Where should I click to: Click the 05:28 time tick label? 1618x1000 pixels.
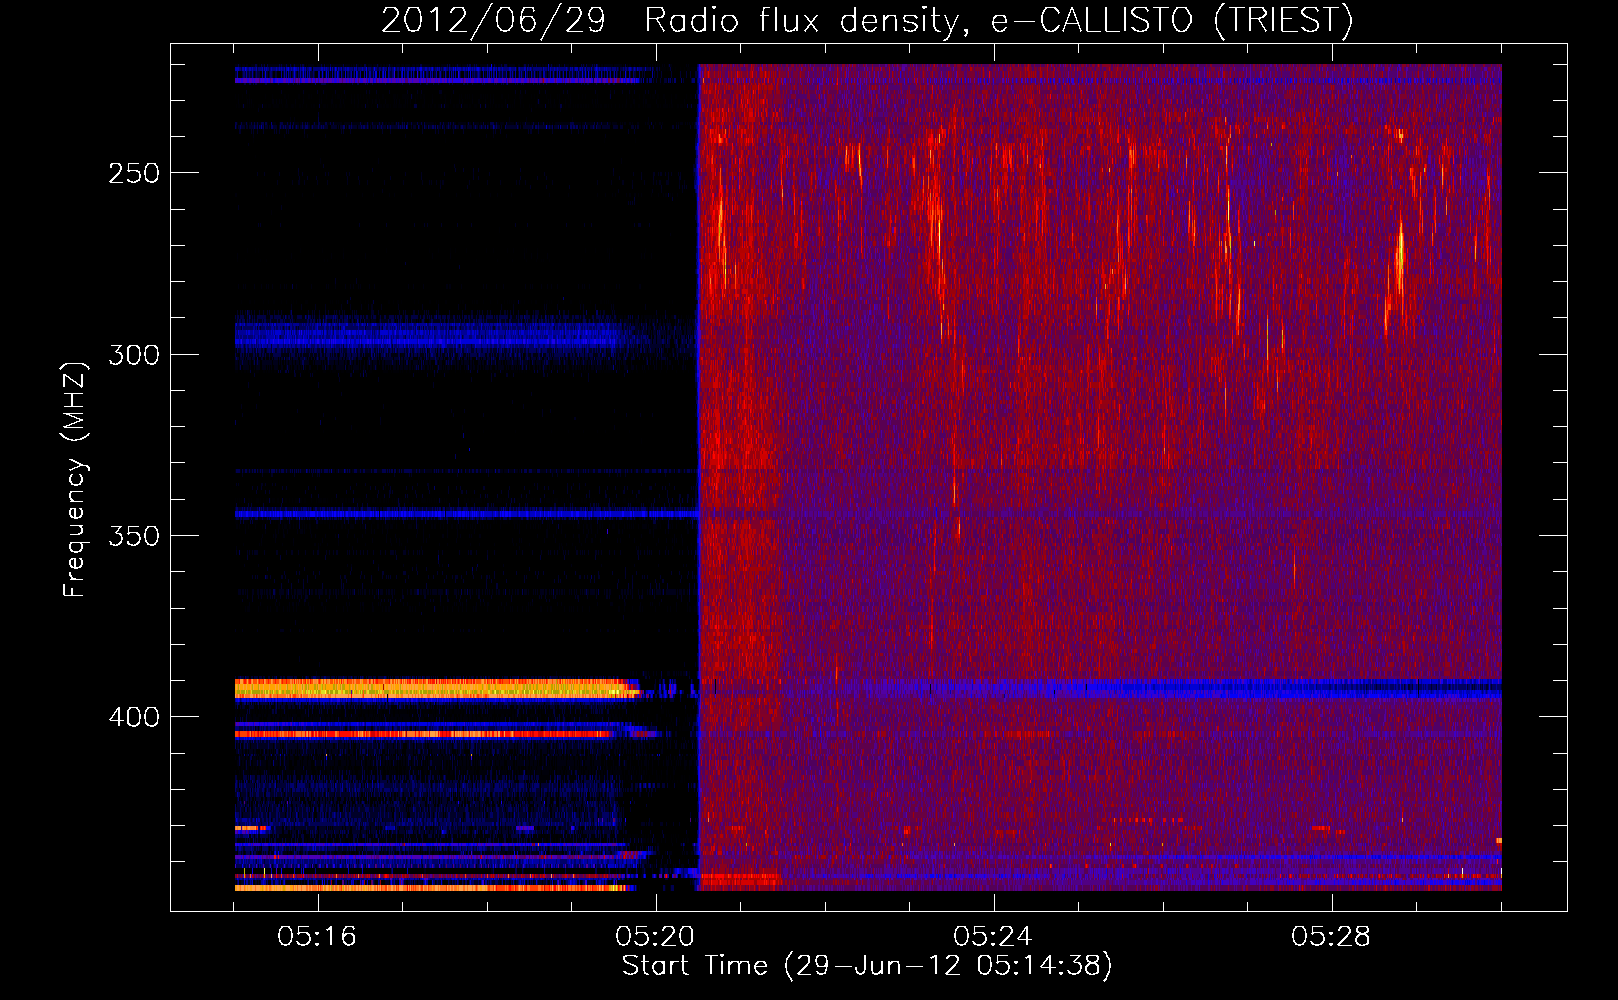pyautogui.click(x=1330, y=936)
